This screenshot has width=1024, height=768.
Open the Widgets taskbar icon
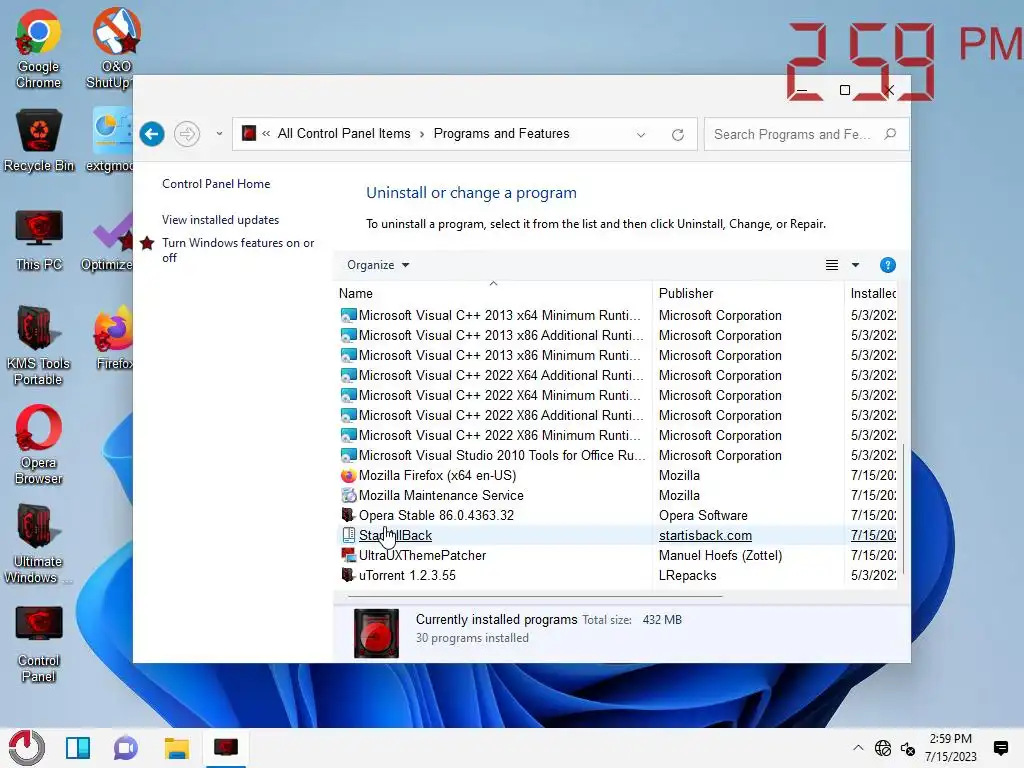pyautogui.click(x=78, y=748)
